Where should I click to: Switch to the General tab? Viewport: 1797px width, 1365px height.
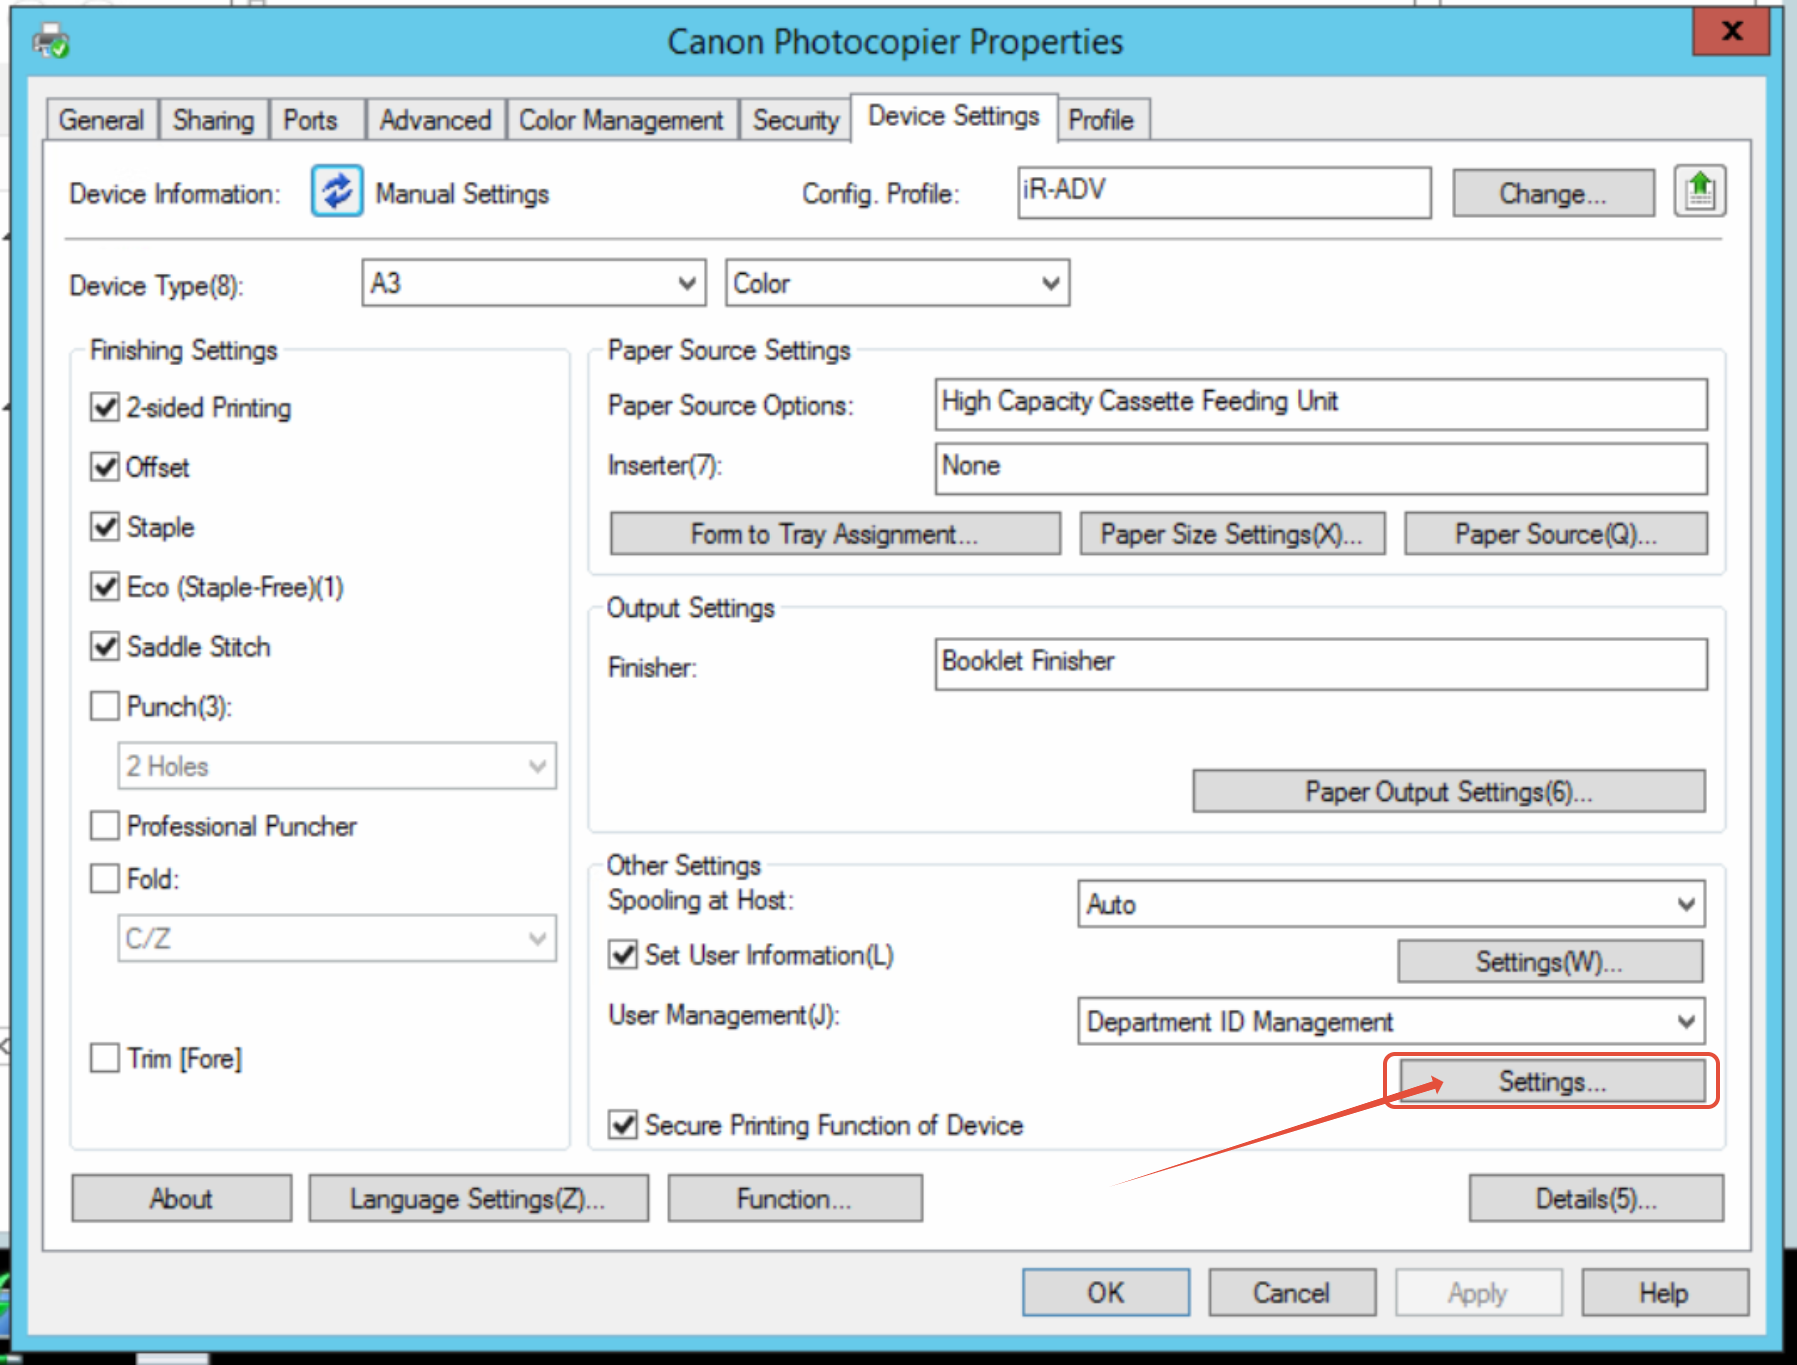[101, 120]
